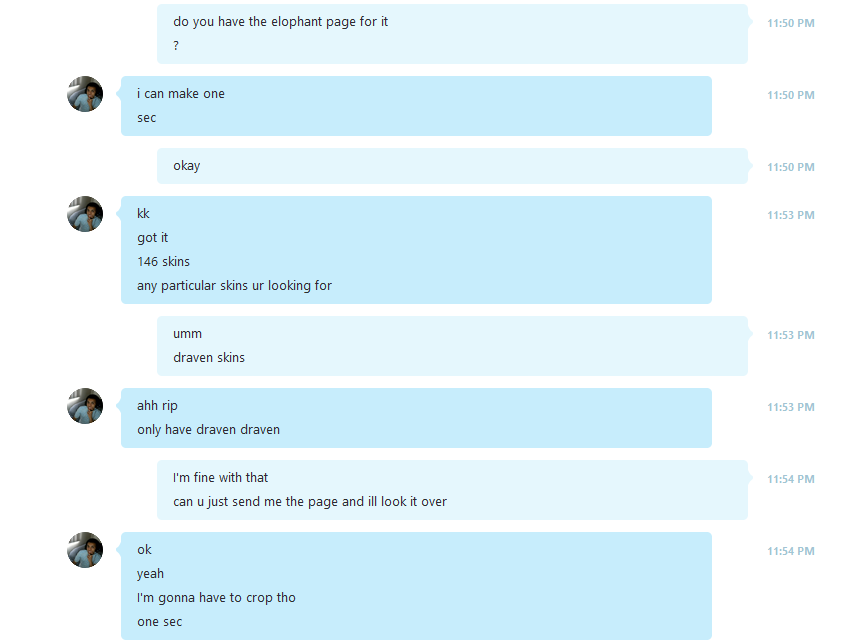Click the 11:53 PM timestamp beside 'kk'
The image size is (855, 644).
[791, 215]
